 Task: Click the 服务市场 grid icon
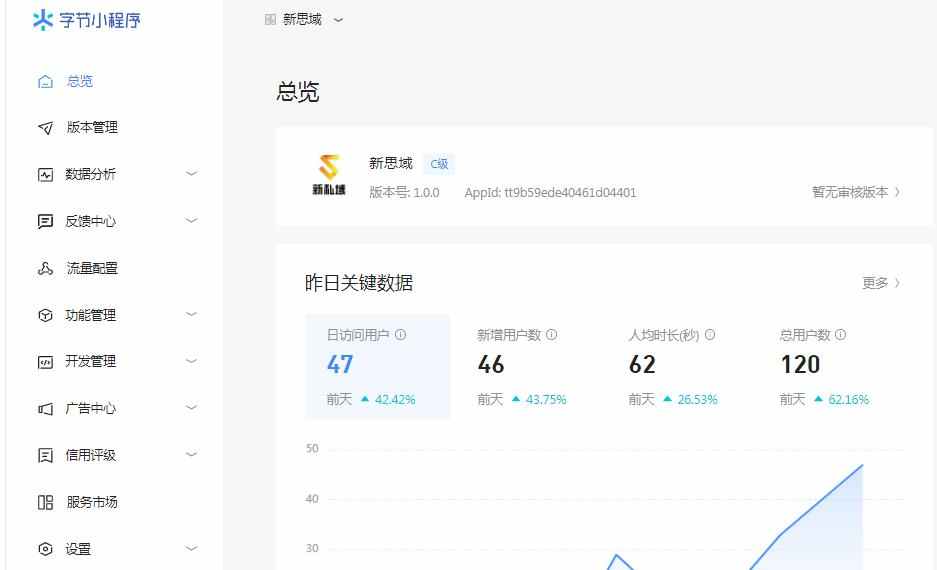pyautogui.click(x=45, y=502)
